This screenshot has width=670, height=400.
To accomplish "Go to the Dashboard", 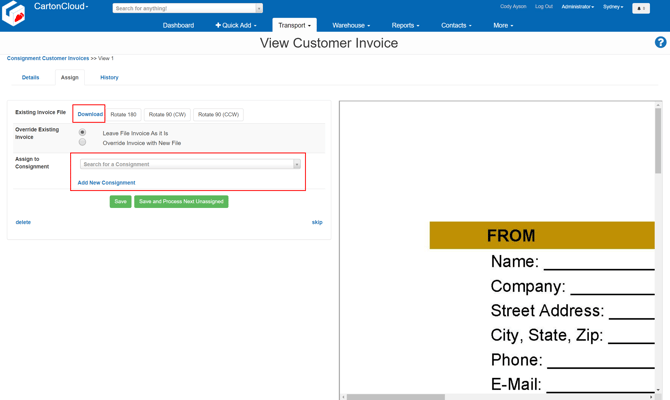I will pyautogui.click(x=178, y=25).
